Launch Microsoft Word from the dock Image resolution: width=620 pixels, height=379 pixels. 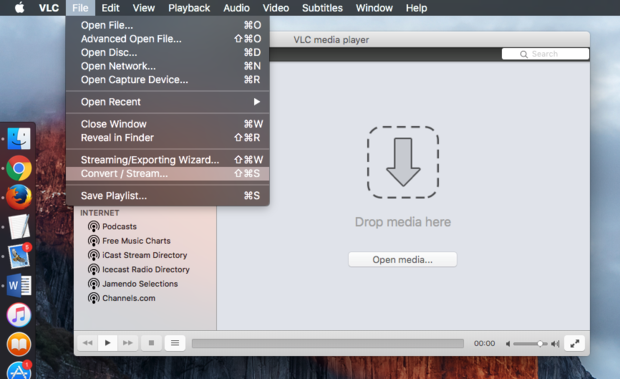(19, 285)
